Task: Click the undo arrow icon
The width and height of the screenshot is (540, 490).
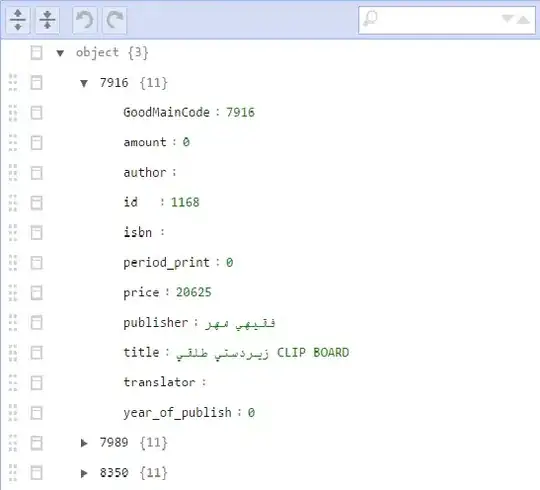Action: (85, 20)
